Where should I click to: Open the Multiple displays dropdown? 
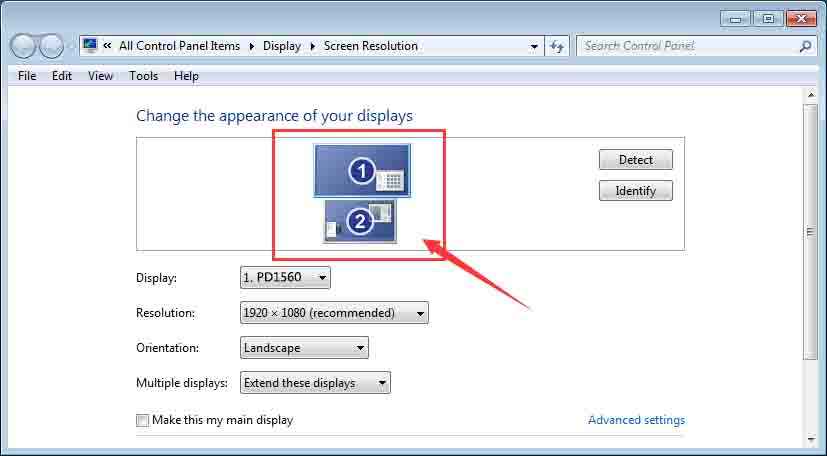315,383
